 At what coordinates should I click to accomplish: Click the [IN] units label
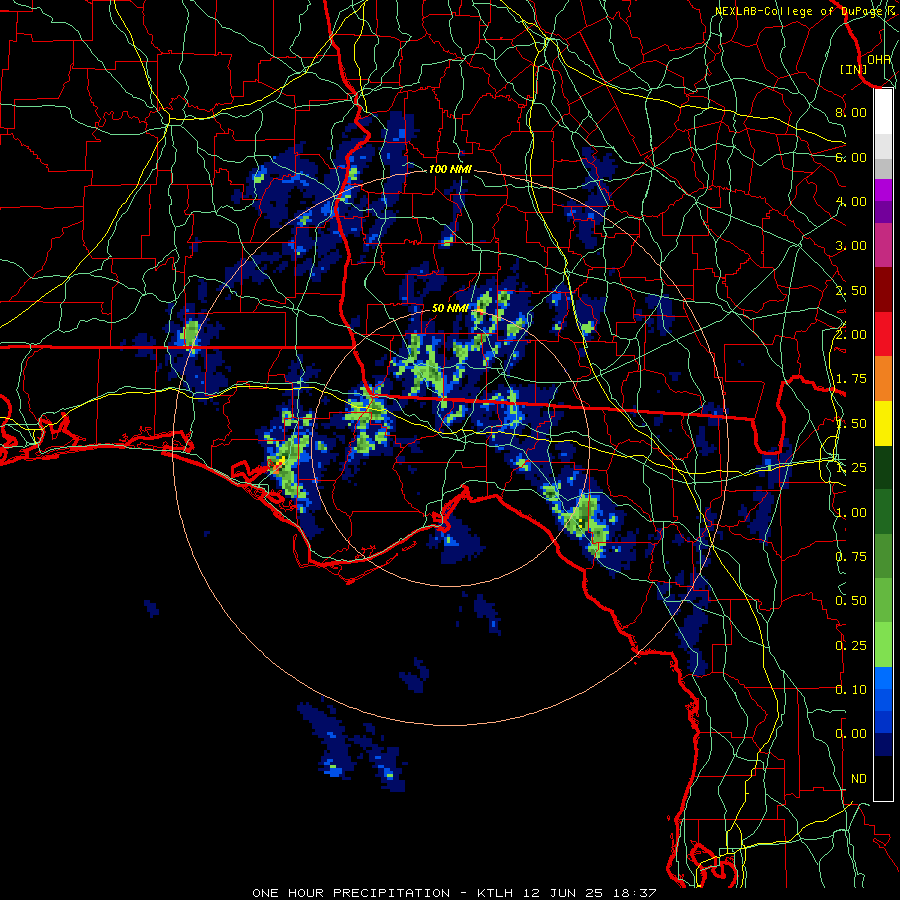(853, 69)
